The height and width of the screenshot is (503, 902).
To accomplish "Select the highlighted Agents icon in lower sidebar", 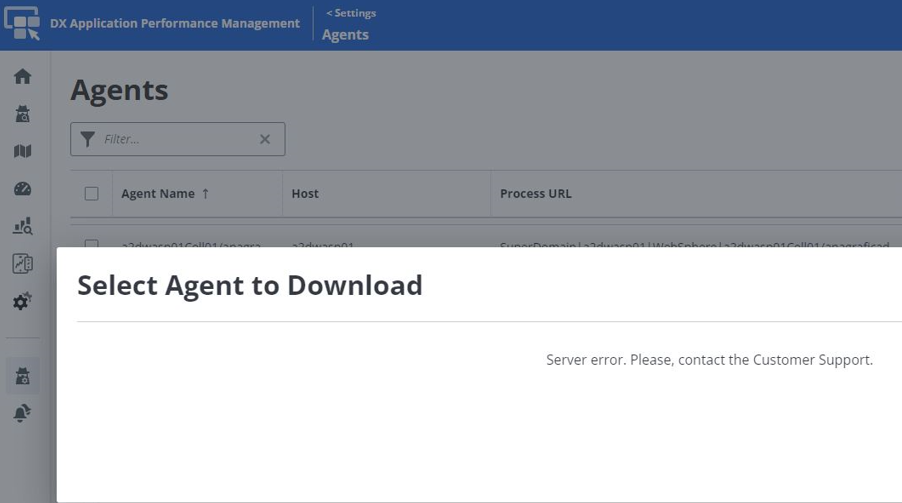I will [22, 376].
